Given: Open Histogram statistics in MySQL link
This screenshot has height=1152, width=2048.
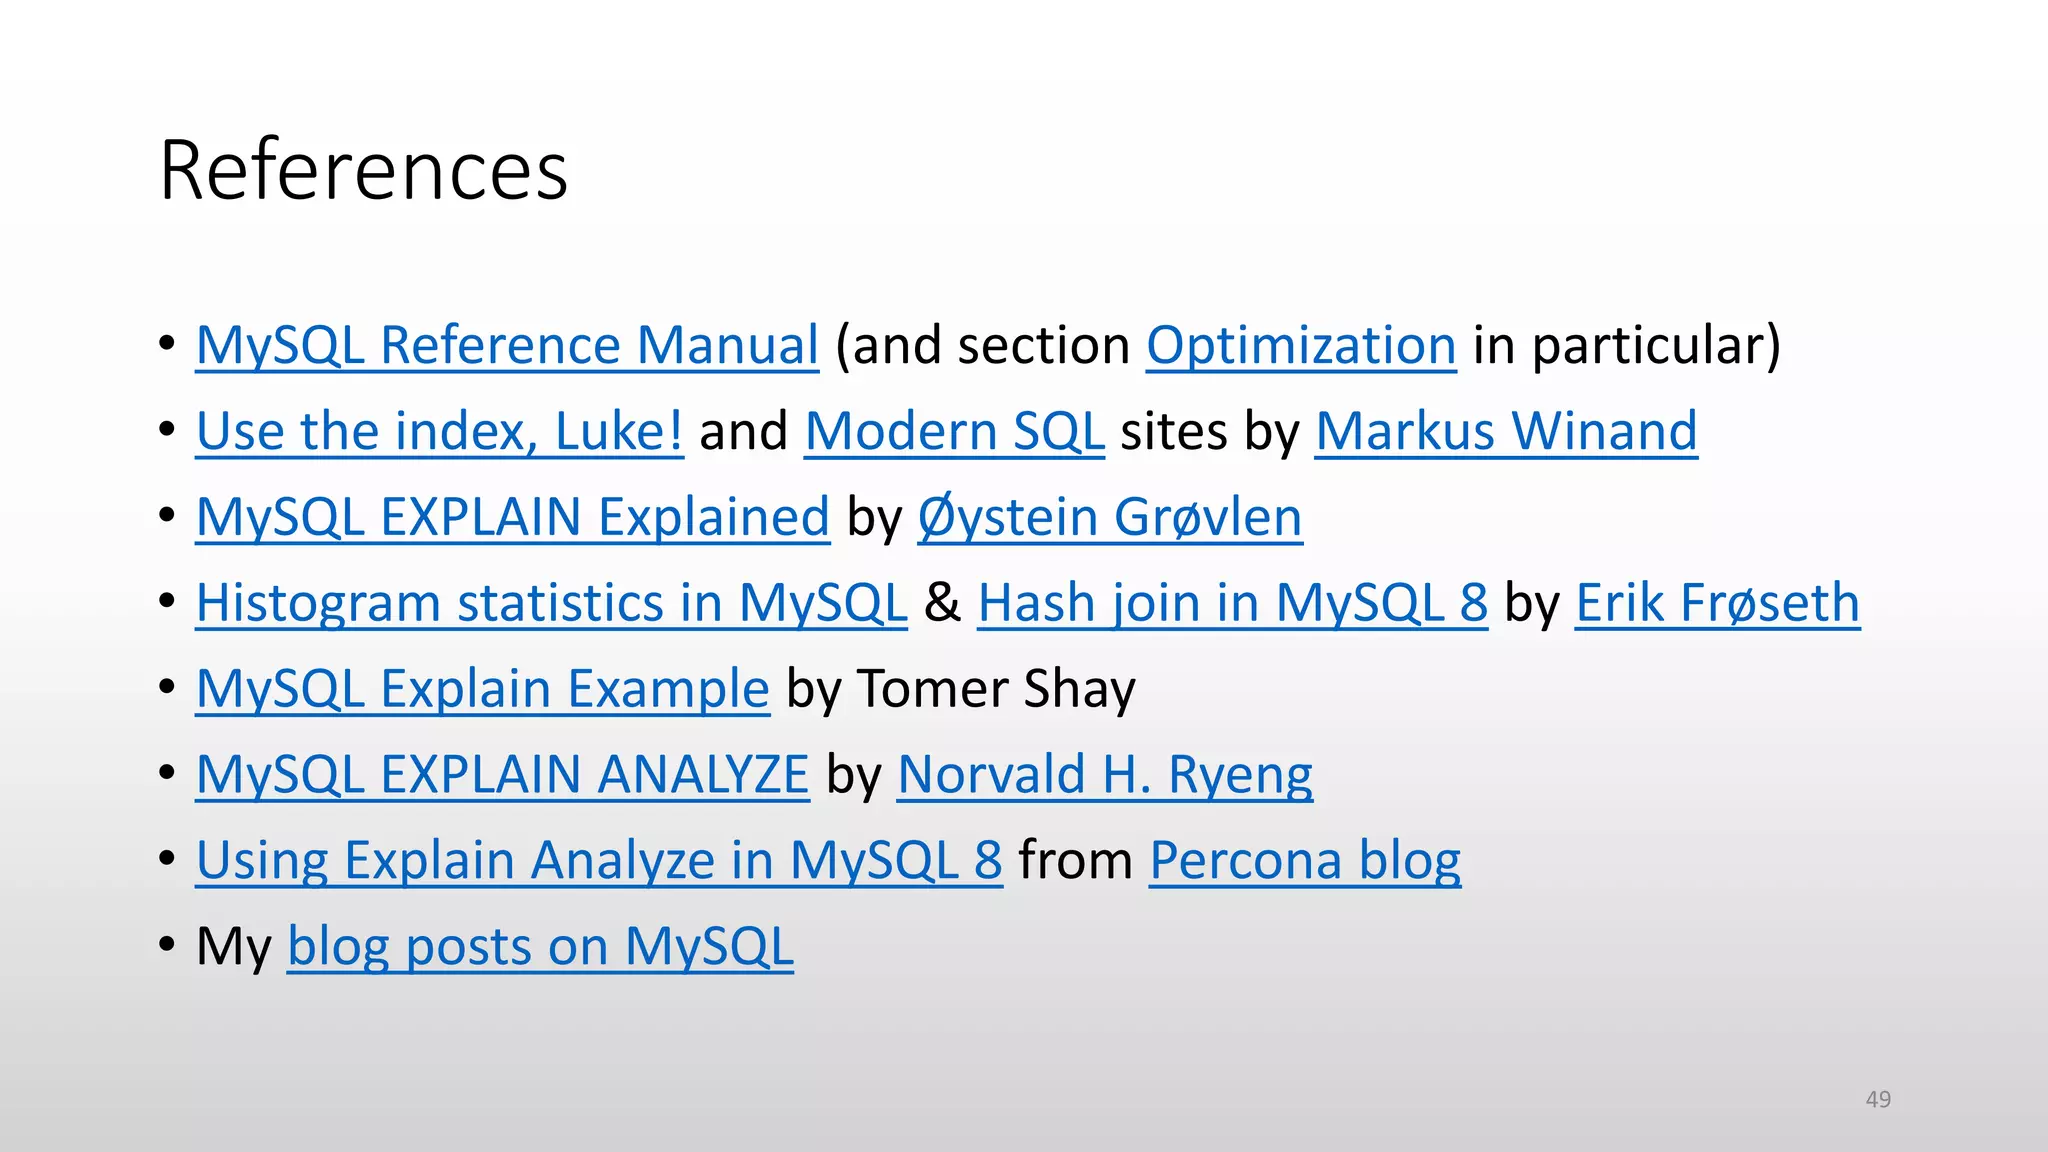Looking at the screenshot, I should point(551,604).
